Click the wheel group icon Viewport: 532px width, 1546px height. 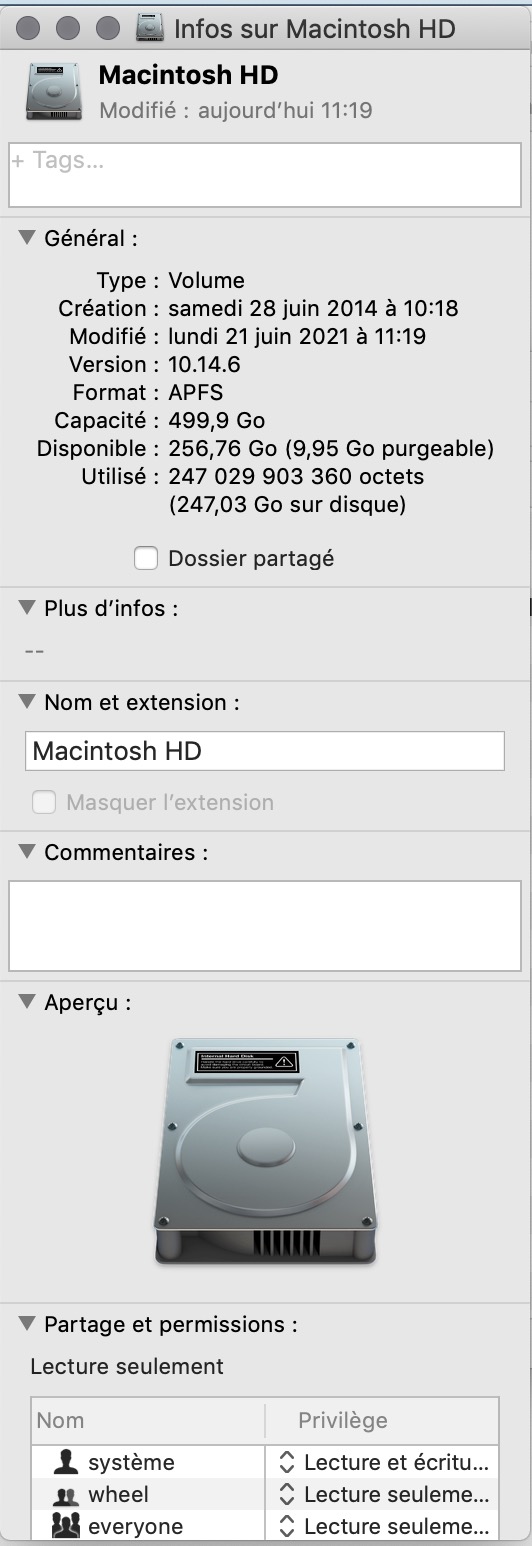(x=66, y=1495)
